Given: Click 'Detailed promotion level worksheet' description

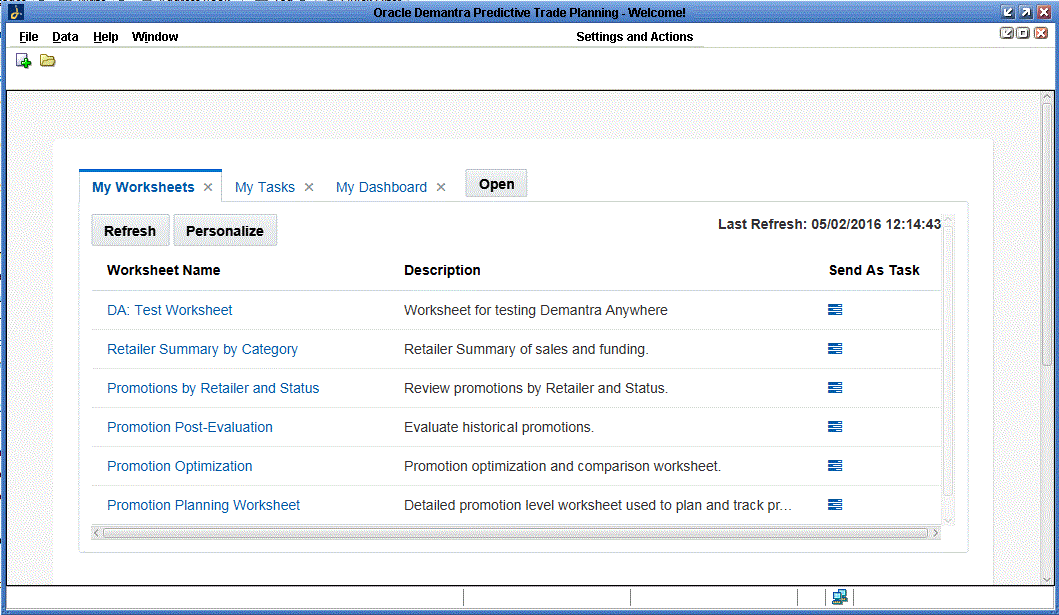Looking at the screenshot, I should [x=598, y=505].
